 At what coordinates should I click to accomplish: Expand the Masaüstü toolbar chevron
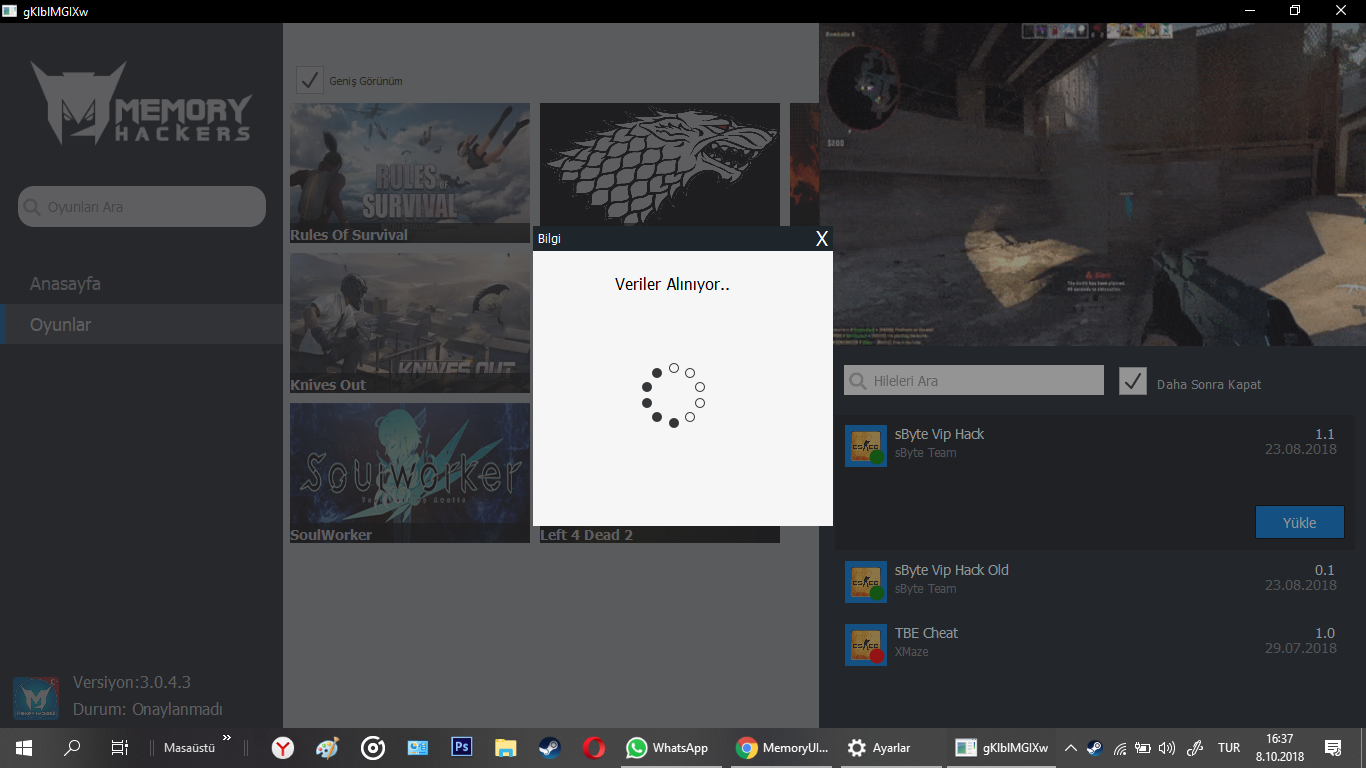click(x=226, y=739)
